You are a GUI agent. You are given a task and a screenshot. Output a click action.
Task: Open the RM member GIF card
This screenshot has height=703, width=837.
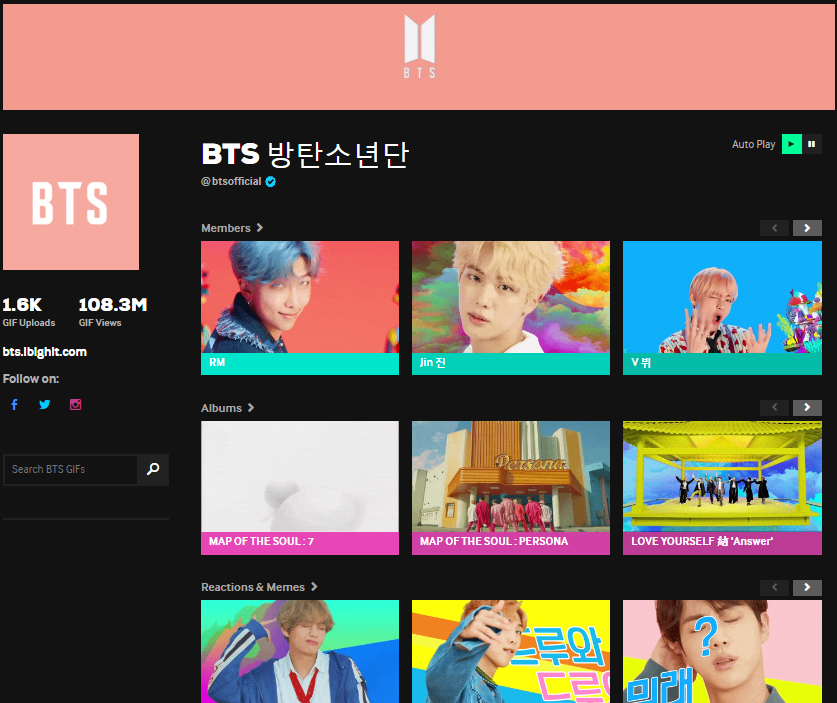coord(300,308)
